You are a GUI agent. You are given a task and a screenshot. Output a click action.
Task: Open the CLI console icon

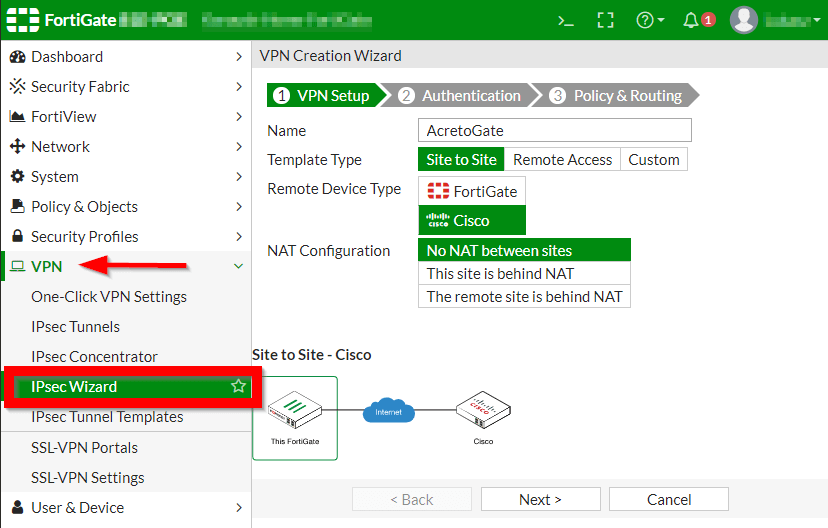(566, 21)
